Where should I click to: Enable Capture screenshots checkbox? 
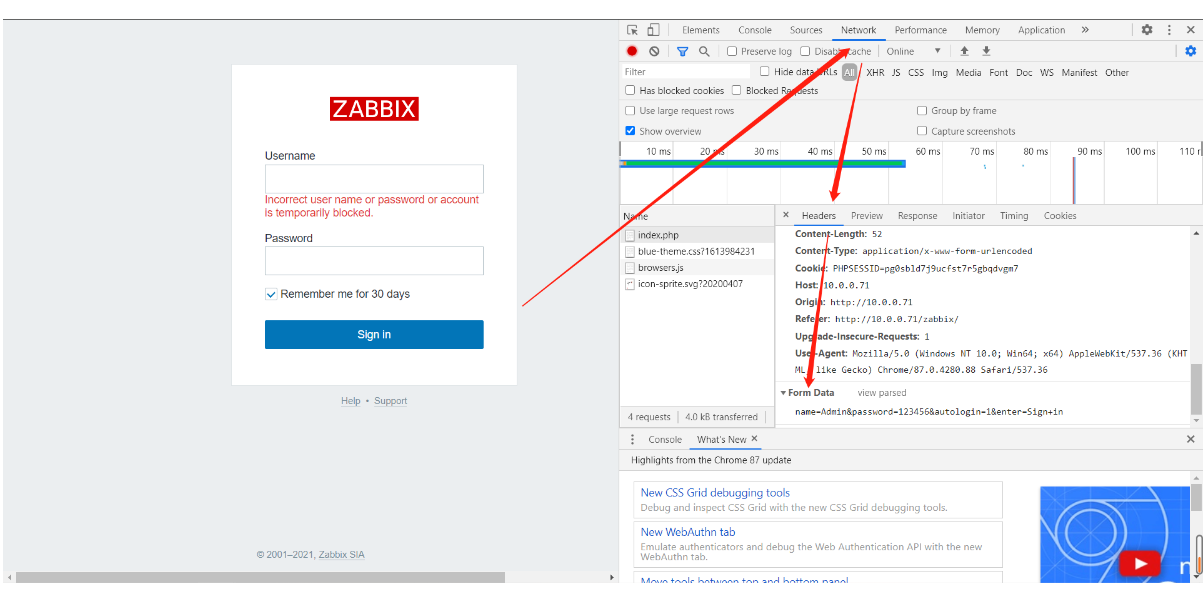[x=922, y=131]
